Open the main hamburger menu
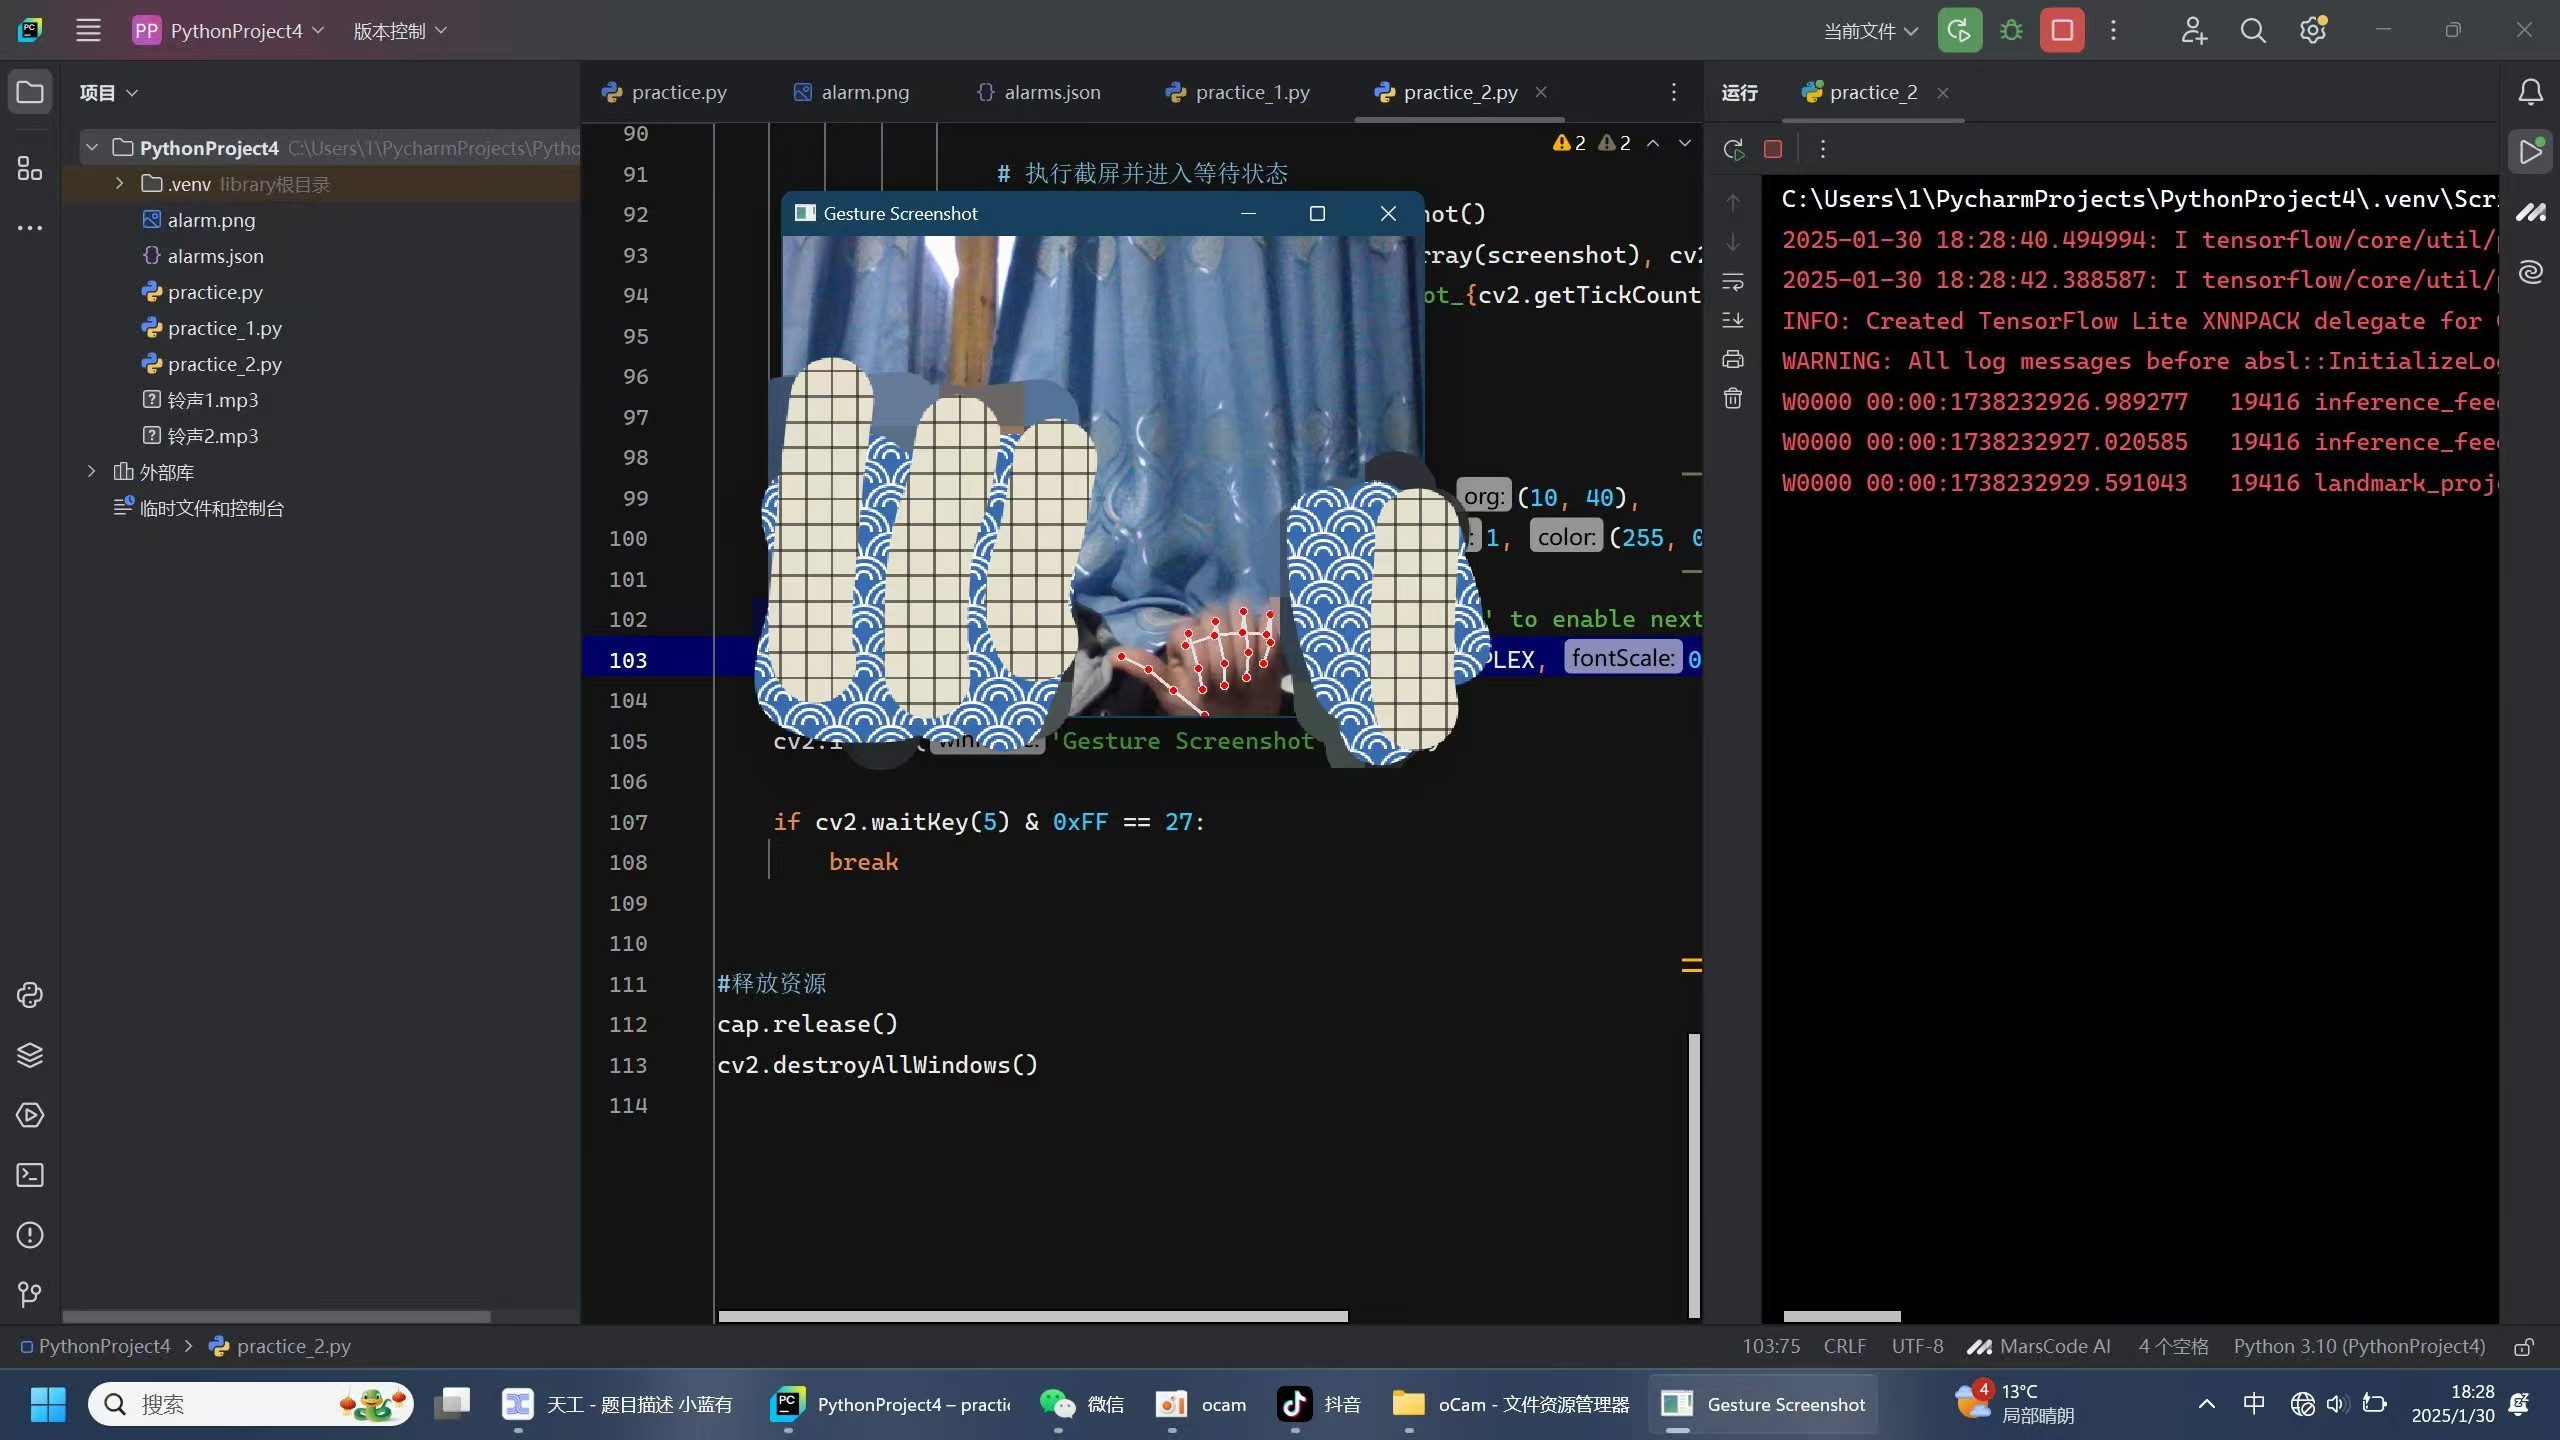The image size is (2560, 1440). [x=88, y=30]
